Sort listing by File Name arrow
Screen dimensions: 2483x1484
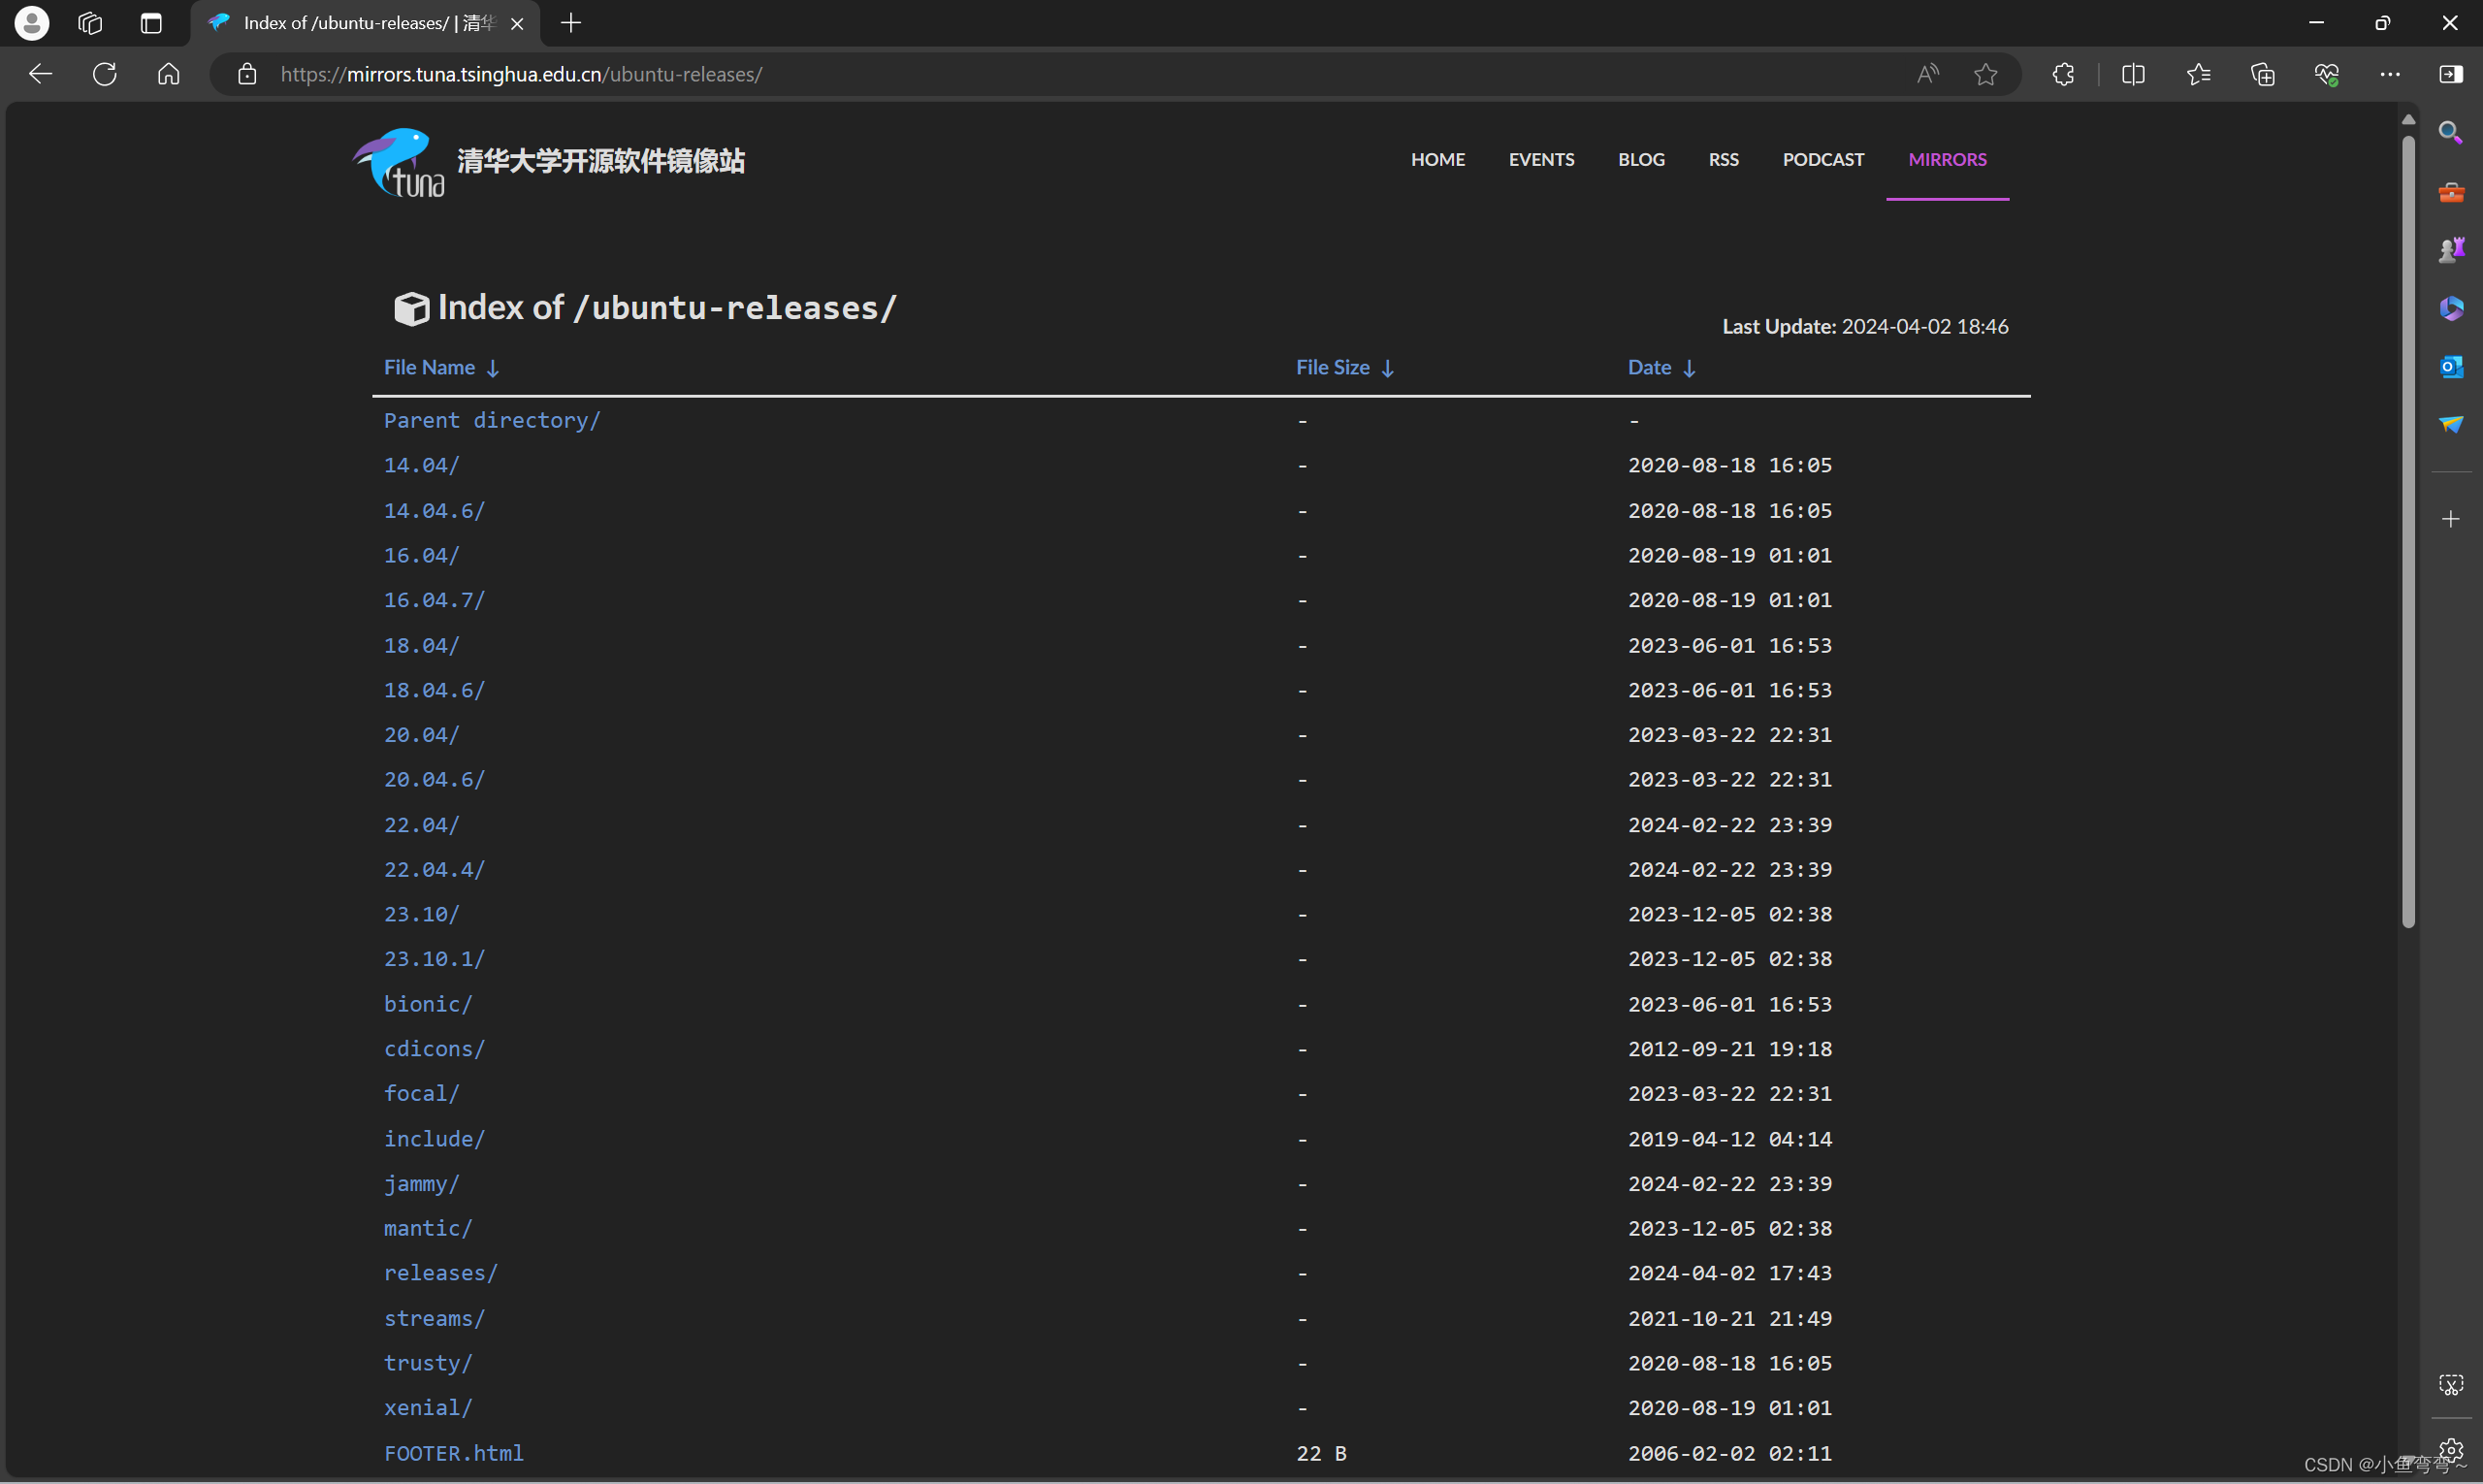coord(493,369)
